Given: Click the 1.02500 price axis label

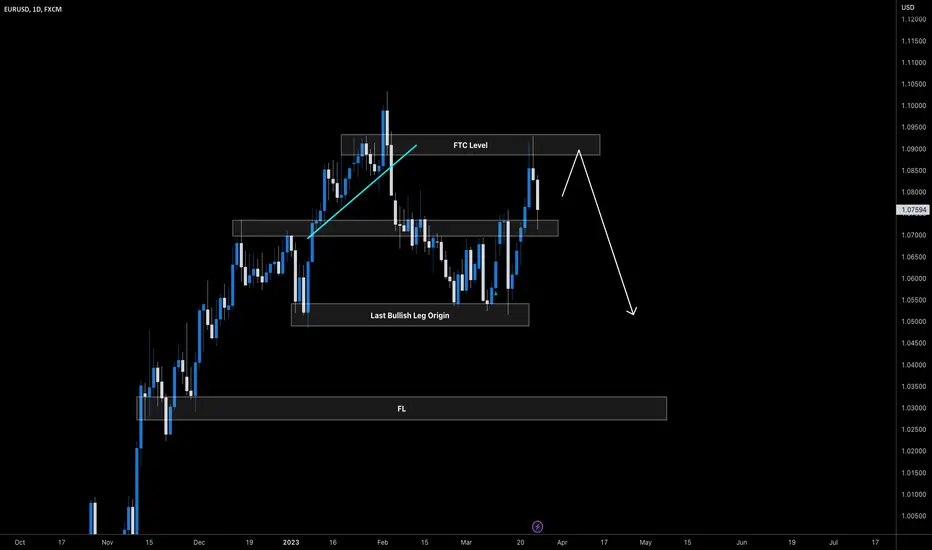Looking at the screenshot, I should tap(914, 429).
